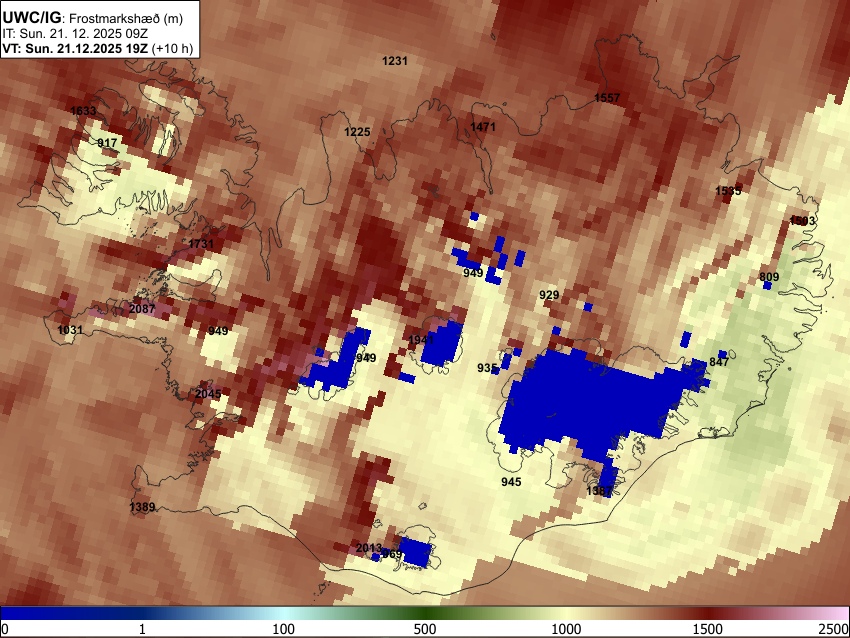The height and width of the screenshot is (638, 850).
Task: Click the blue Hofsjökull patch next to 1941
Action: [441, 343]
